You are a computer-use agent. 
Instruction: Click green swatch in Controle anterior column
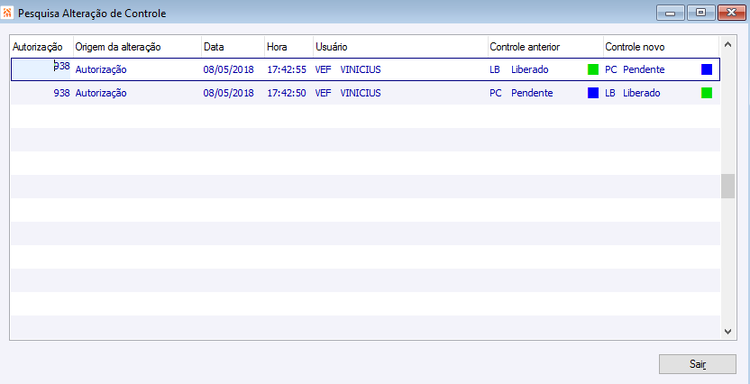593,70
